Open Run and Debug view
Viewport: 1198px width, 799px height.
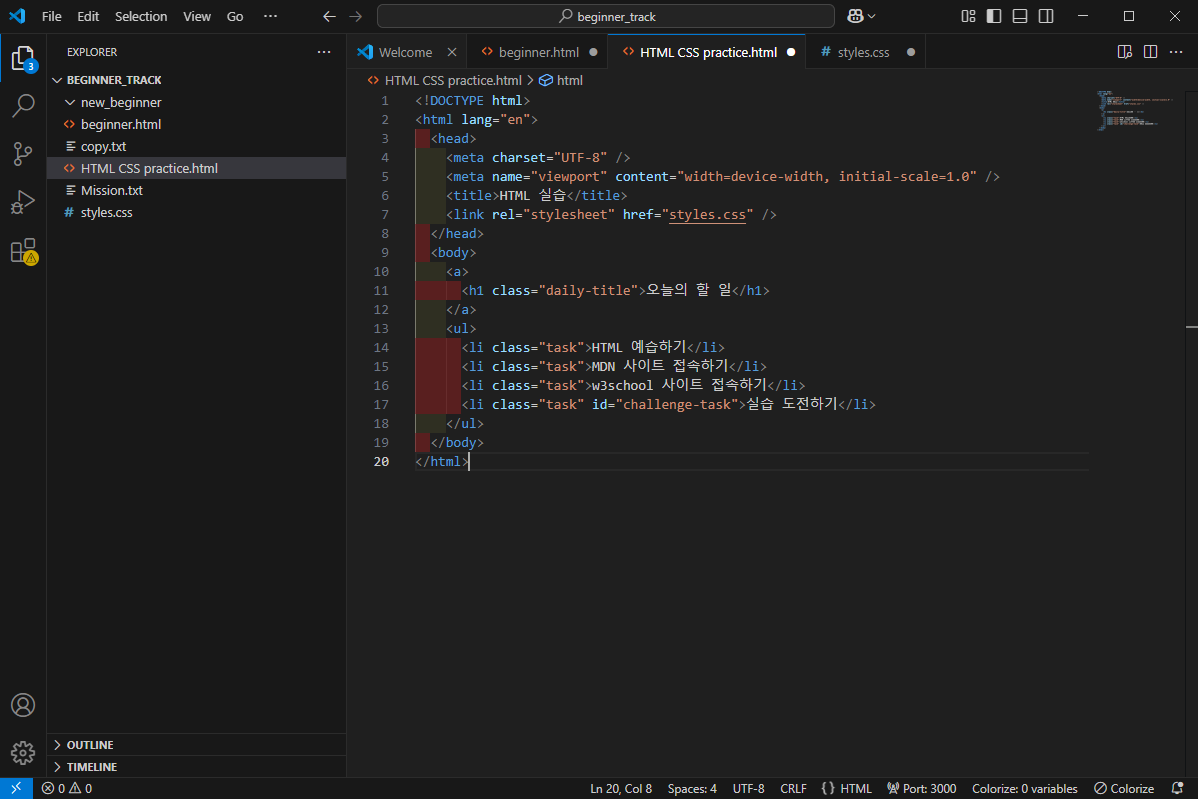pyautogui.click(x=23, y=202)
